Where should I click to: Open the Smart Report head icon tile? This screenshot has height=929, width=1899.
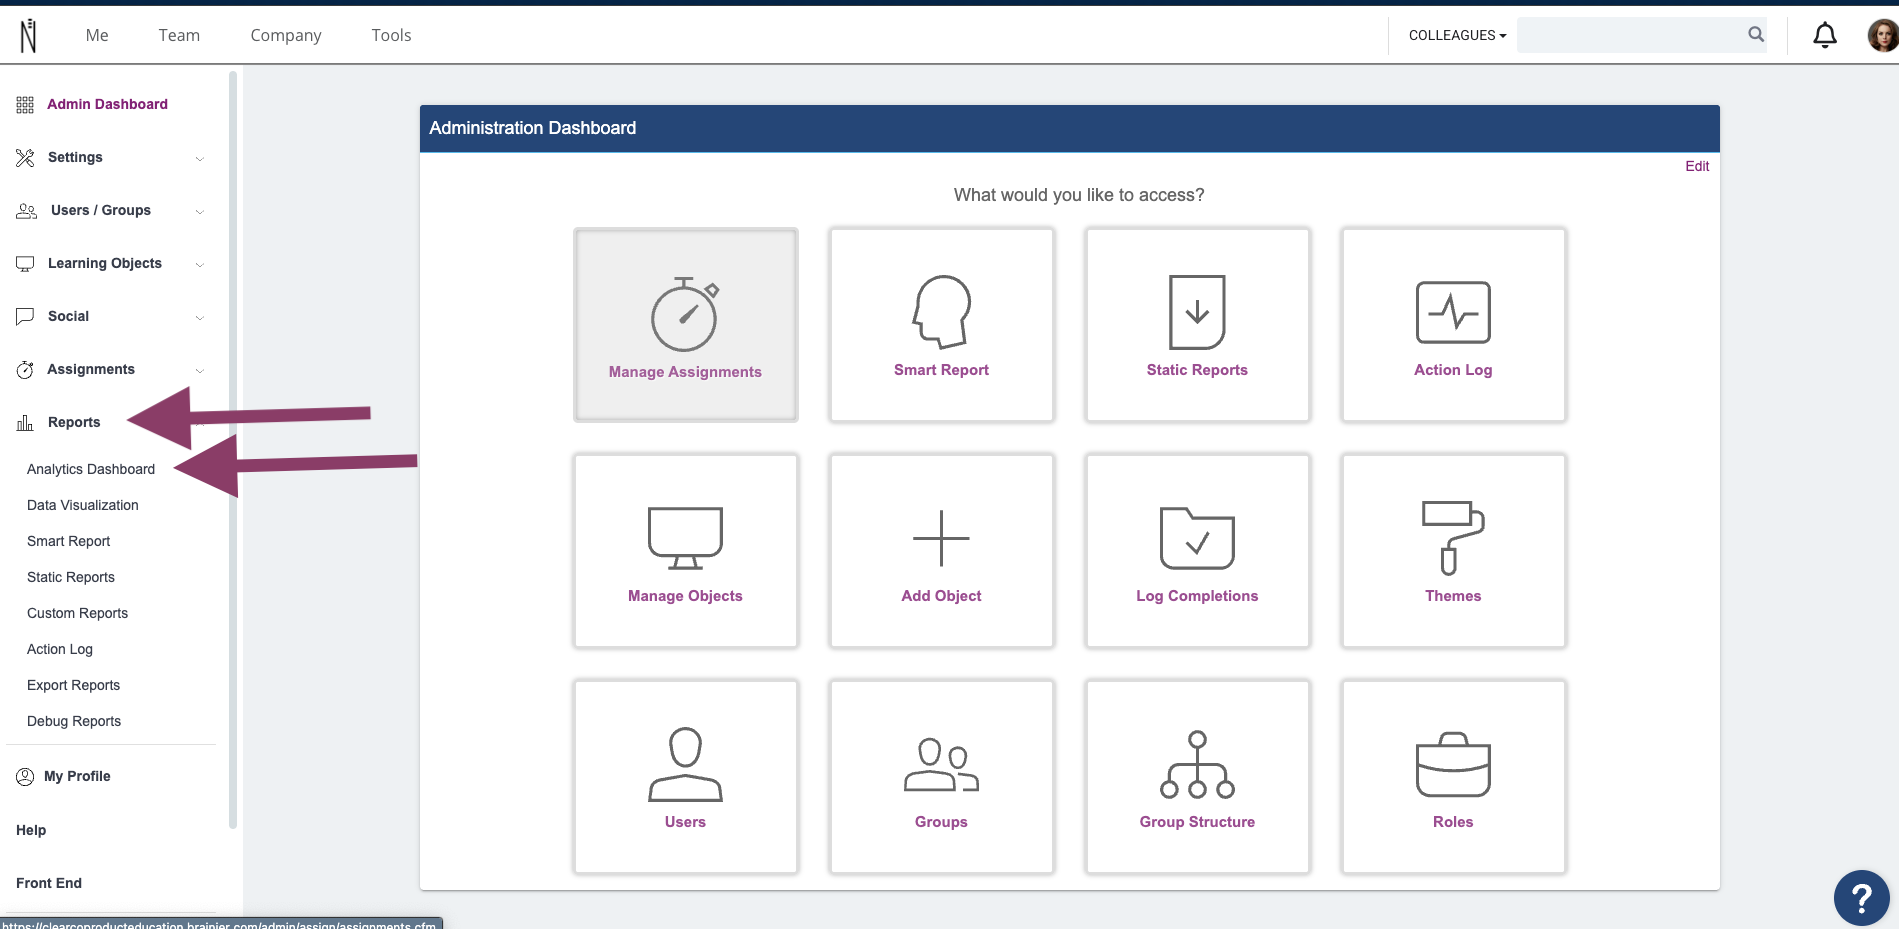point(941,325)
